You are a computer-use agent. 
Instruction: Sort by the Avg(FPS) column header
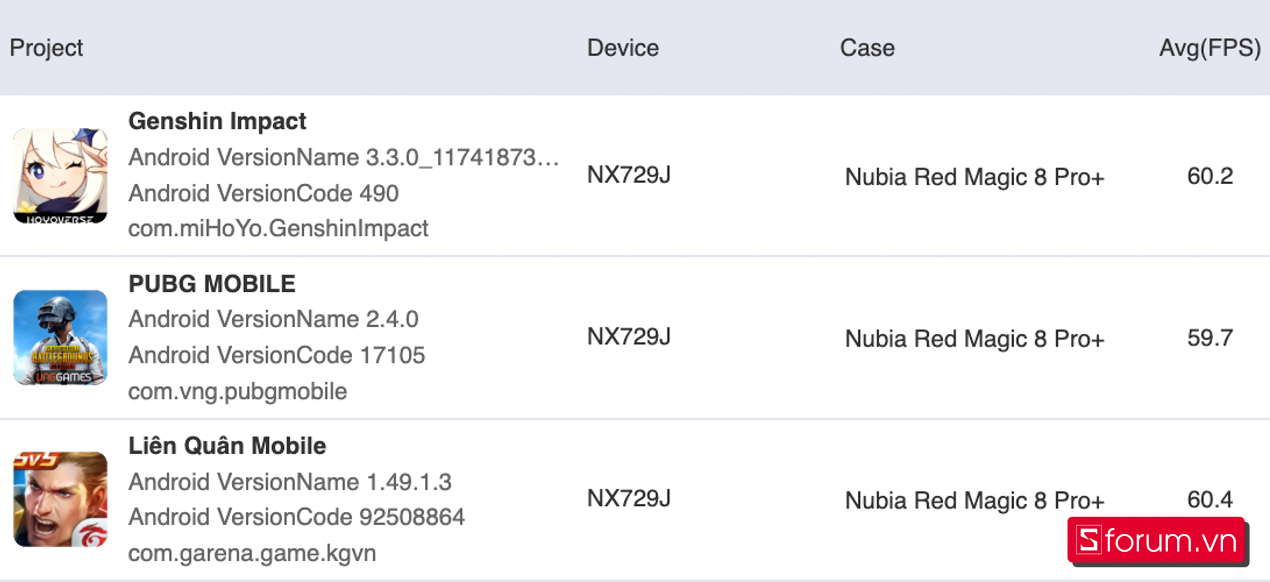click(1210, 48)
